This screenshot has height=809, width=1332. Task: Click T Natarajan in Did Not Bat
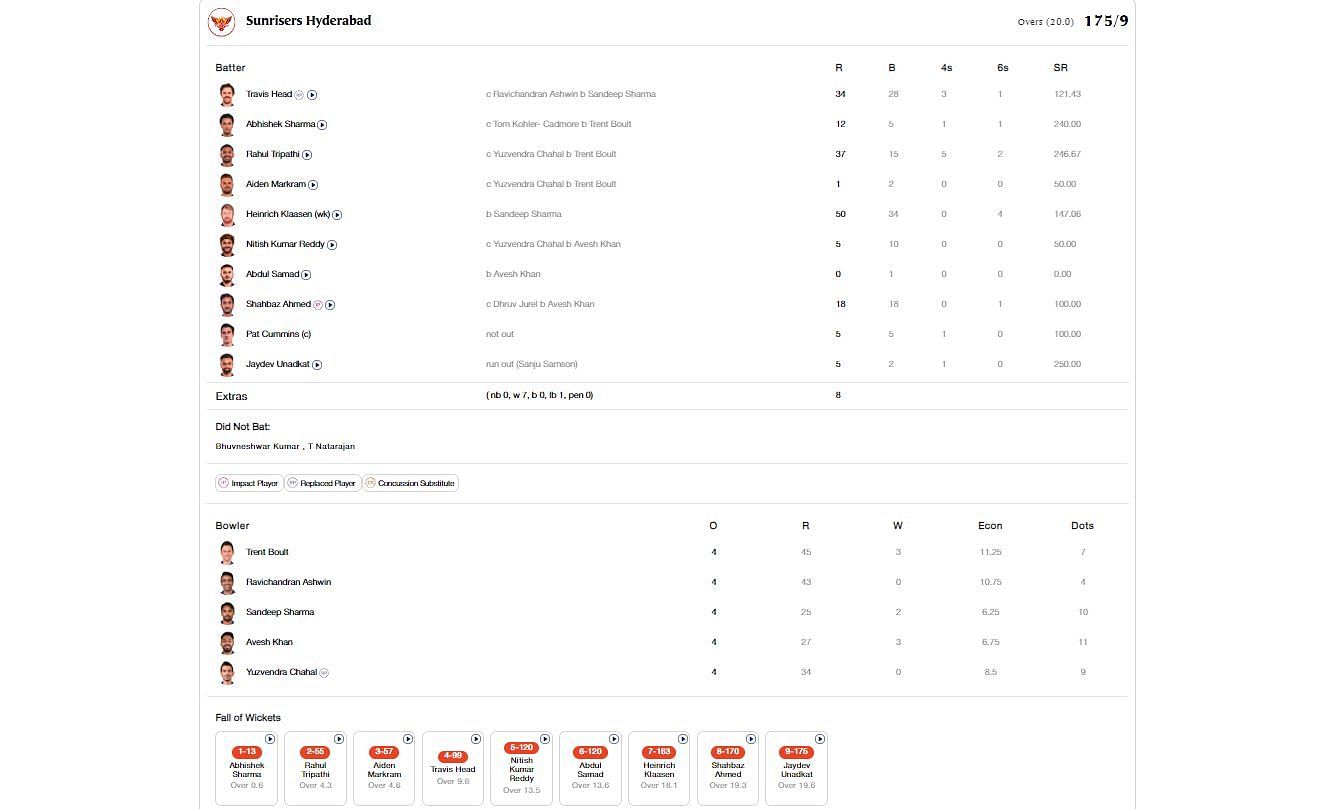point(331,447)
